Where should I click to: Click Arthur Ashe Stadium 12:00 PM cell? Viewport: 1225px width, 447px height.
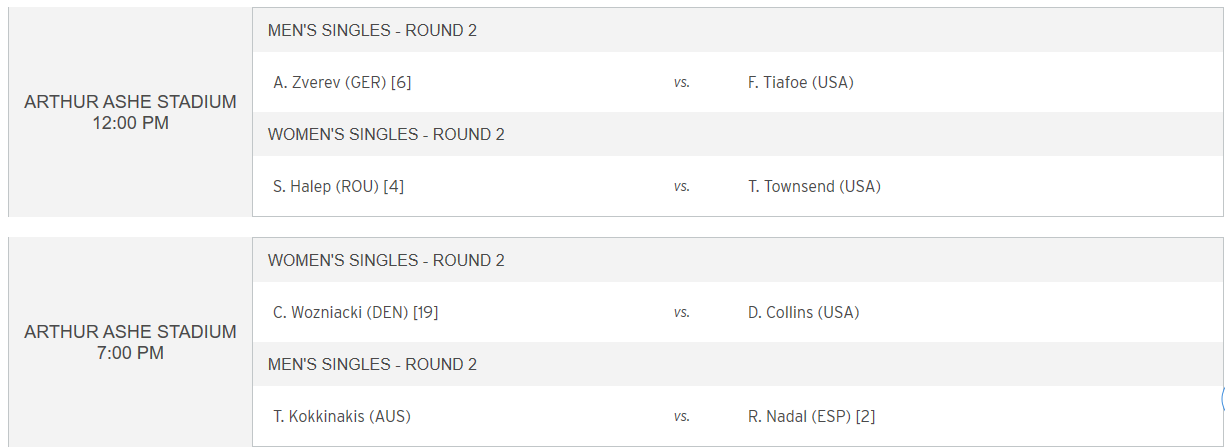(x=130, y=112)
